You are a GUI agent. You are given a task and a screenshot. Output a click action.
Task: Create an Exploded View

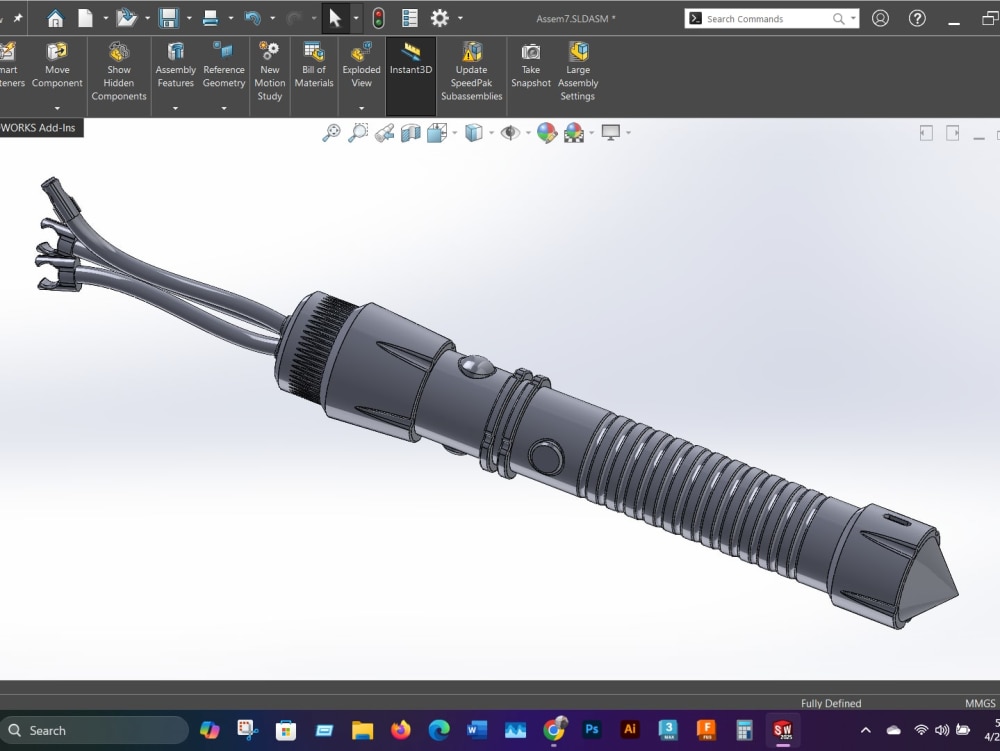tap(361, 65)
